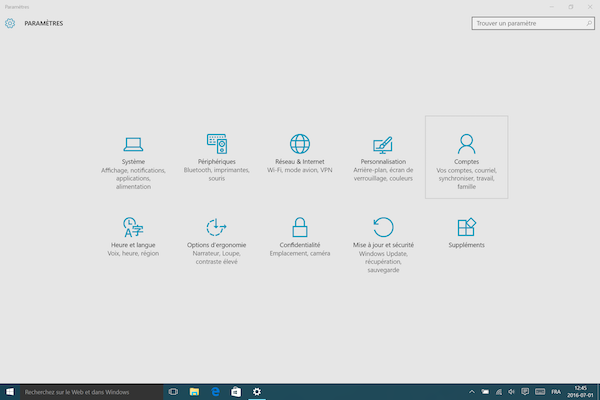Open the Mise à jour et sécurité icon
Image resolution: width=600 pixels, height=400 pixels.
(383, 227)
